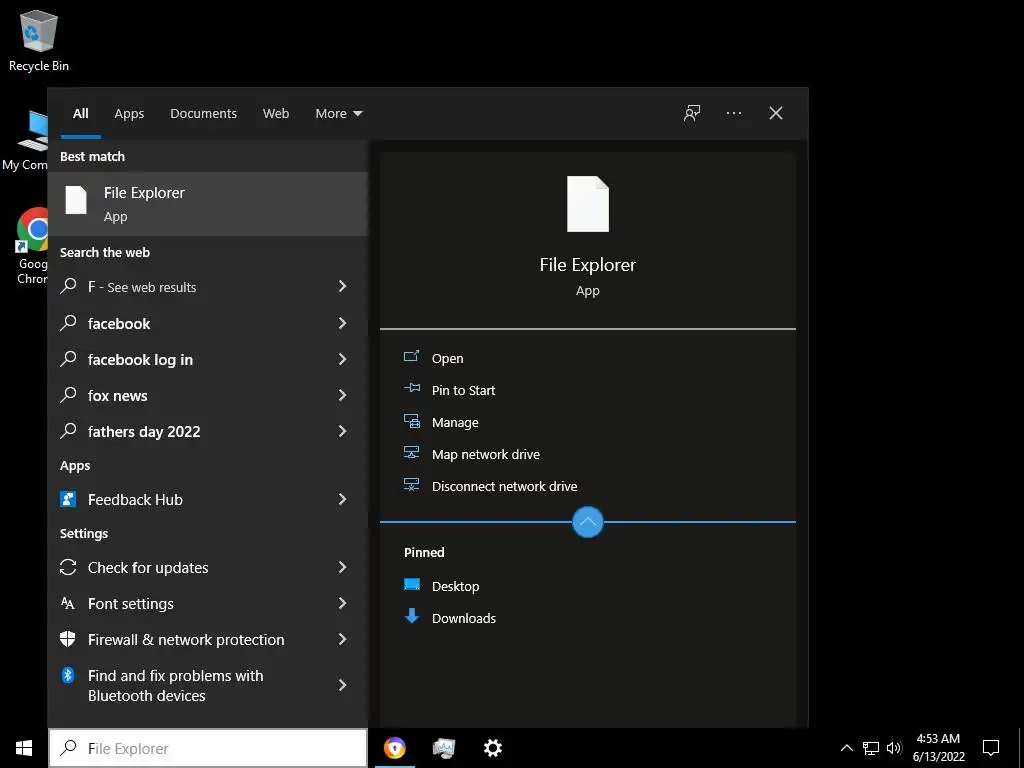Open Google Chrome shortcut on the desktop
Image resolution: width=1024 pixels, height=768 pixels.
pyautogui.click(x=33, y=246)
